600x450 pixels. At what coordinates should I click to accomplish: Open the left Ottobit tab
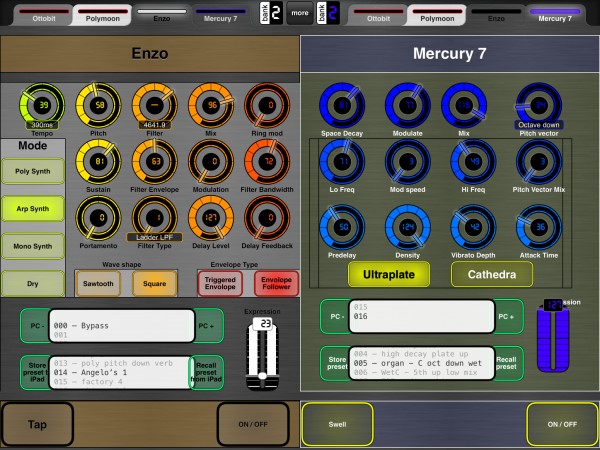click(x=44, y=15)
